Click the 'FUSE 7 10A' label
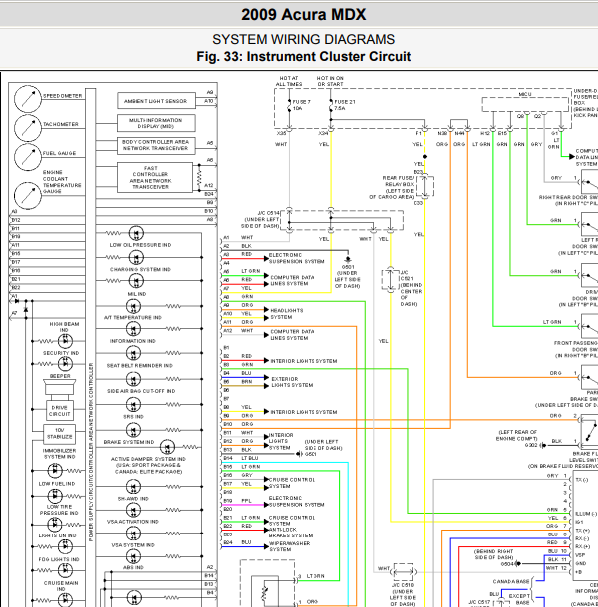This screenshot has height=607, width=598. click(x=302, y=105)
